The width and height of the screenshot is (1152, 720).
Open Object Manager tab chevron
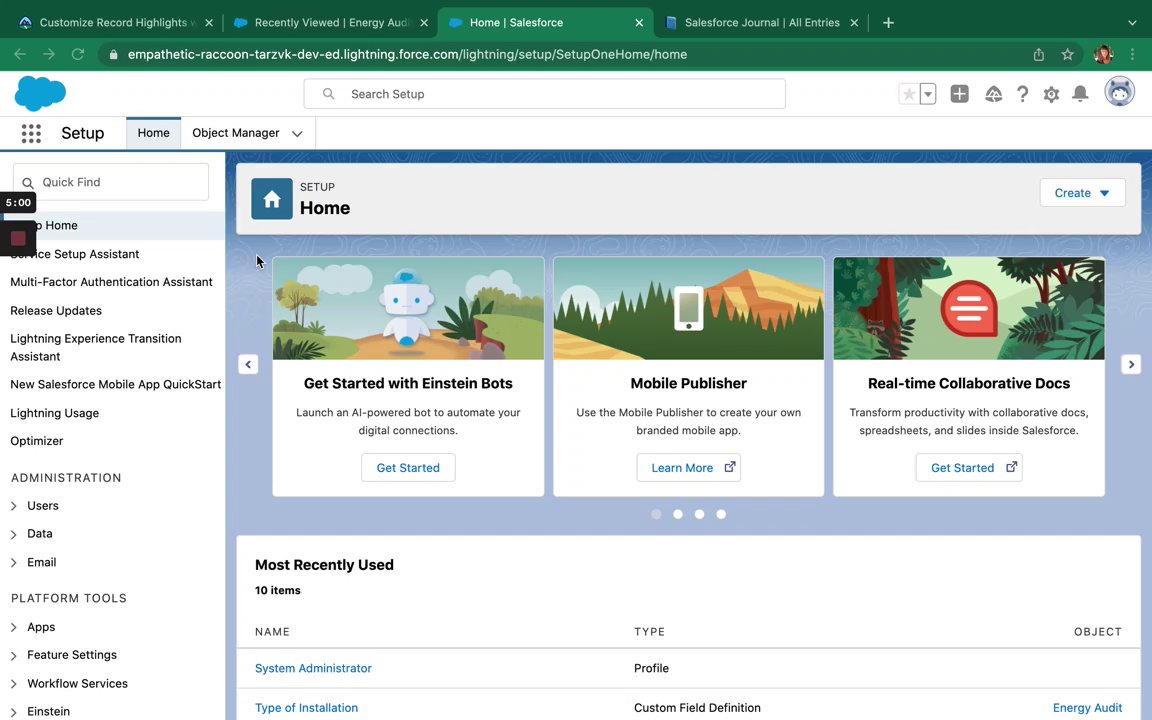coord(297,134)
